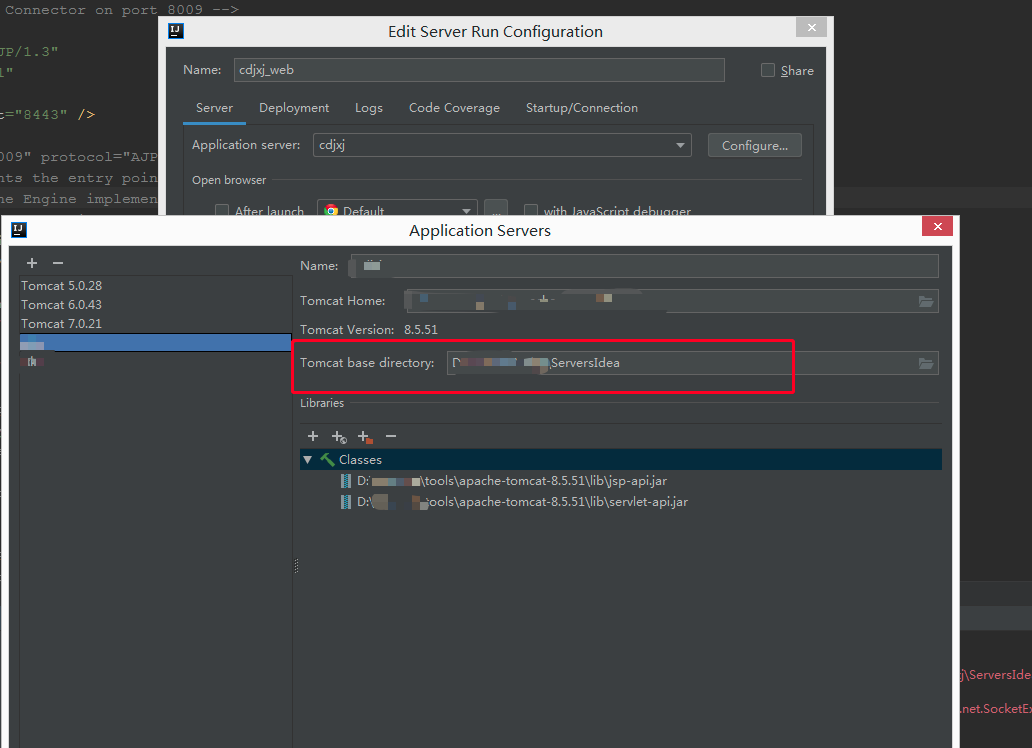
Task: Browse for Tomcat base directory folder
Action: click(926, 363)
